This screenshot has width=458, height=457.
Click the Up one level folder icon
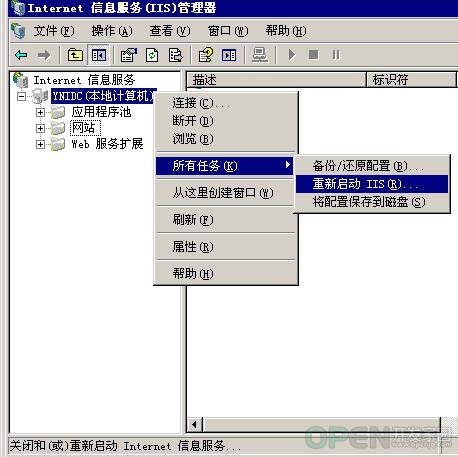tap(75, 55)
